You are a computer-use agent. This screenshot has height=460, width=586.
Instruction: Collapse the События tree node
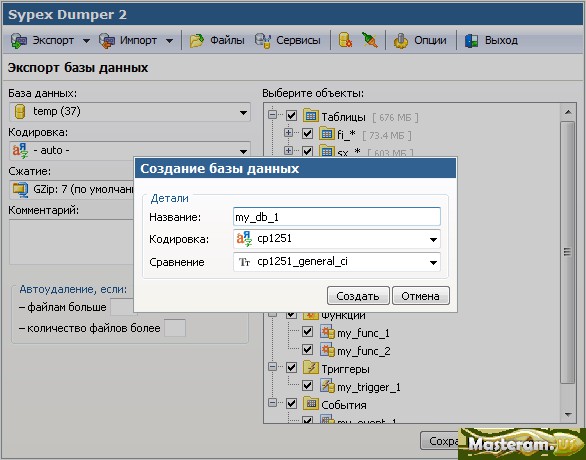[273, 402]
